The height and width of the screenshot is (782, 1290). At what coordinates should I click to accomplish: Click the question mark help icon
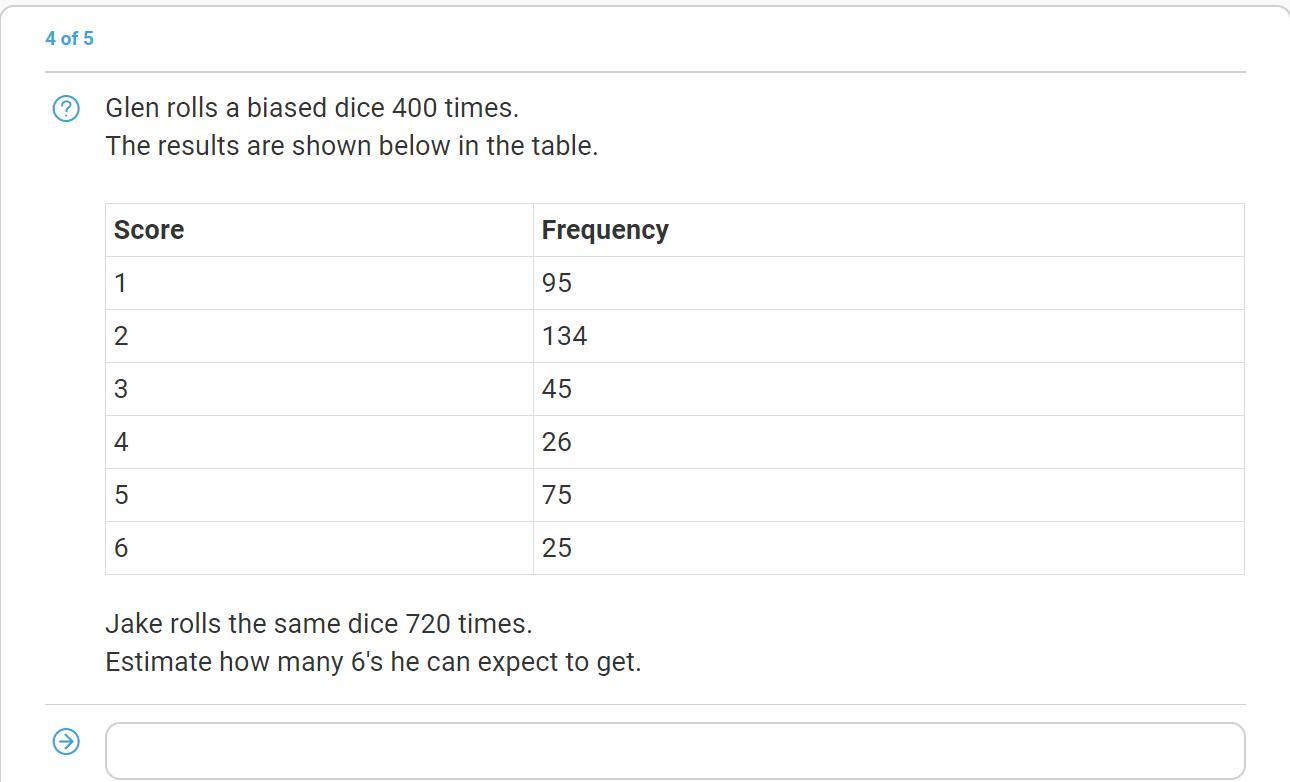pos(66,108)
